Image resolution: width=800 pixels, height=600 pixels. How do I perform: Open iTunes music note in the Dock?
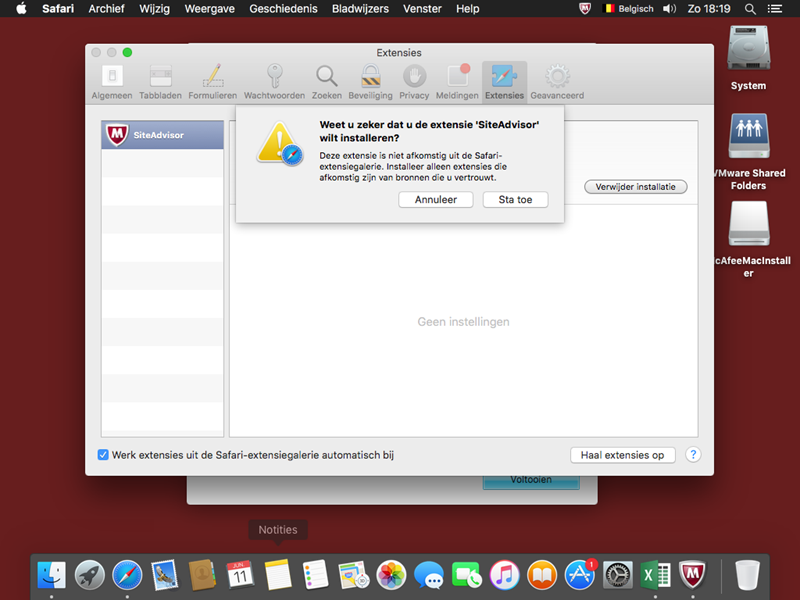(504, 575)
